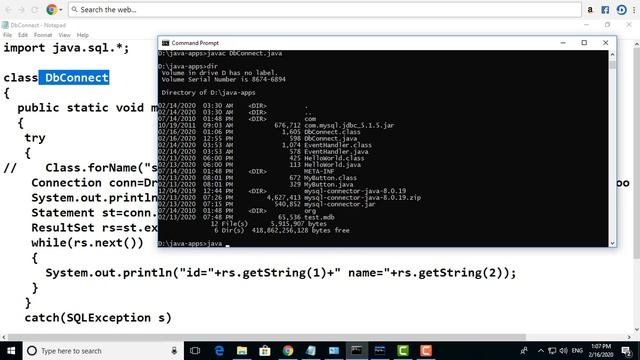Click the blue circular extension icon
Viewport: 640px width, 360px height.
tap(621, 9)
